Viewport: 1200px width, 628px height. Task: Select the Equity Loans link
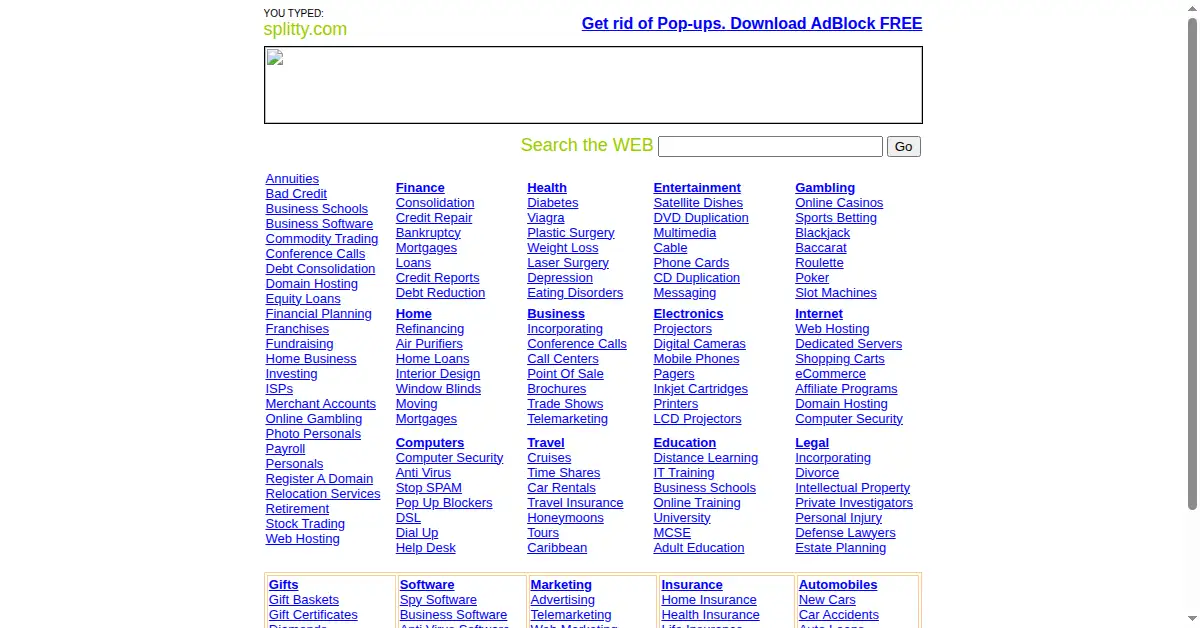pyautogui.click(x=303, y=299)
